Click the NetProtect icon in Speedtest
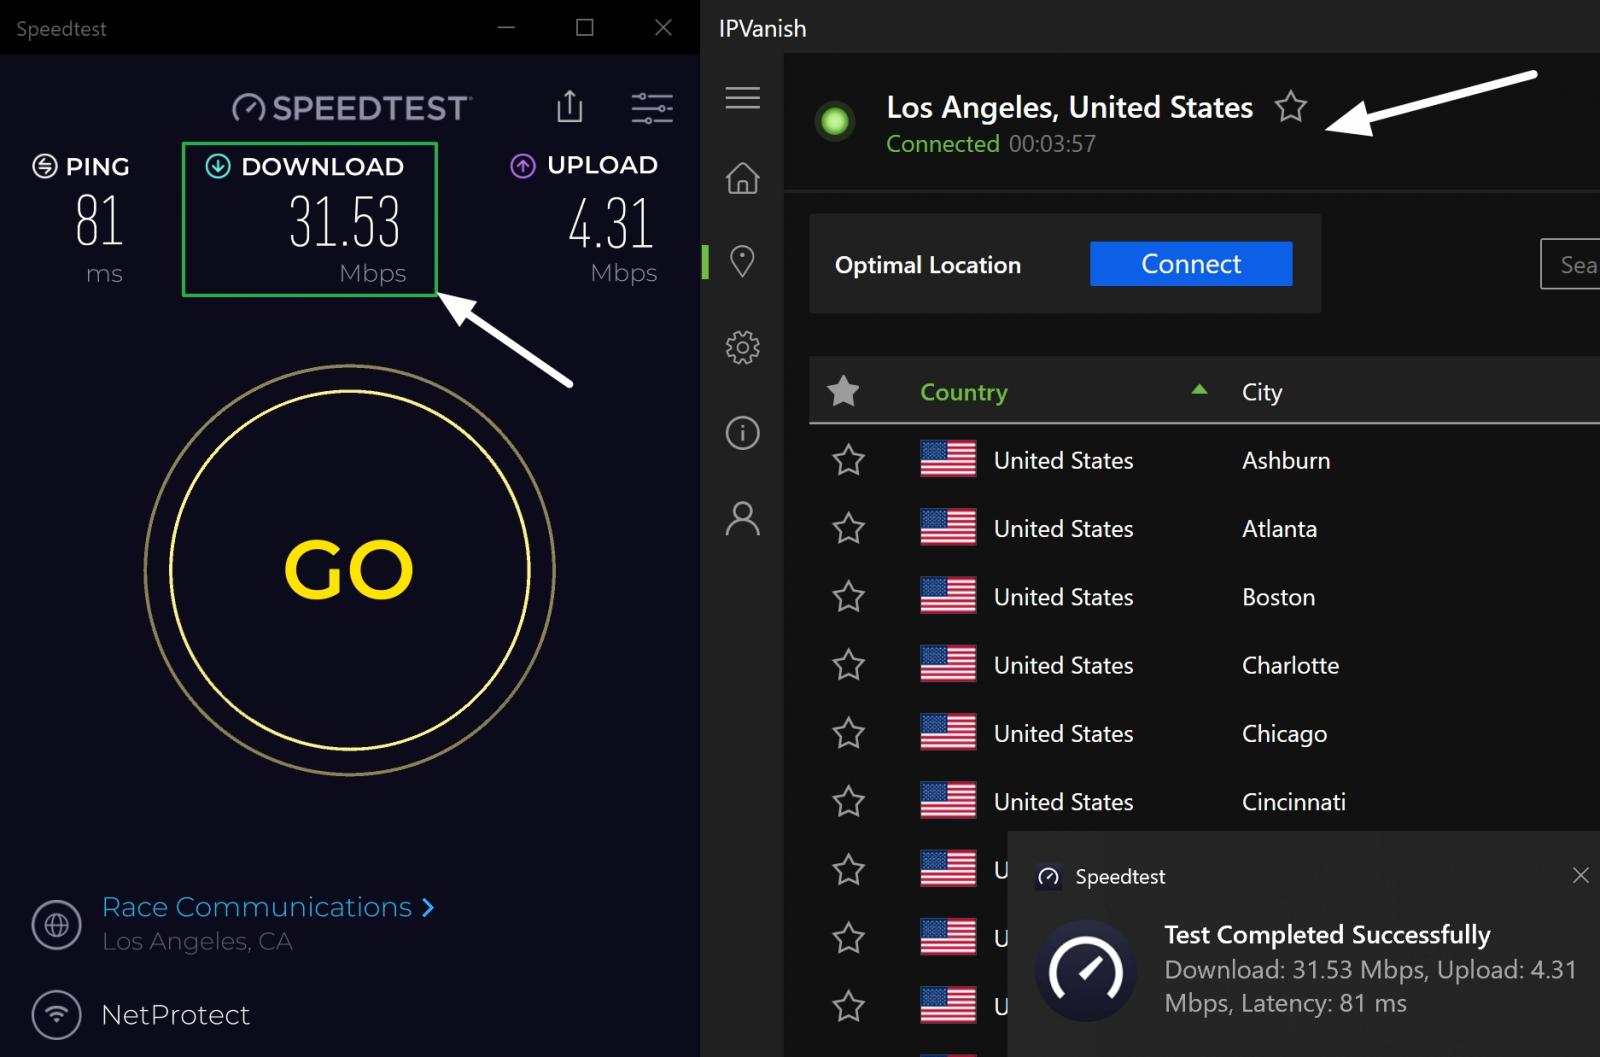The image size is (1600, 1057). click(56, 1015)
